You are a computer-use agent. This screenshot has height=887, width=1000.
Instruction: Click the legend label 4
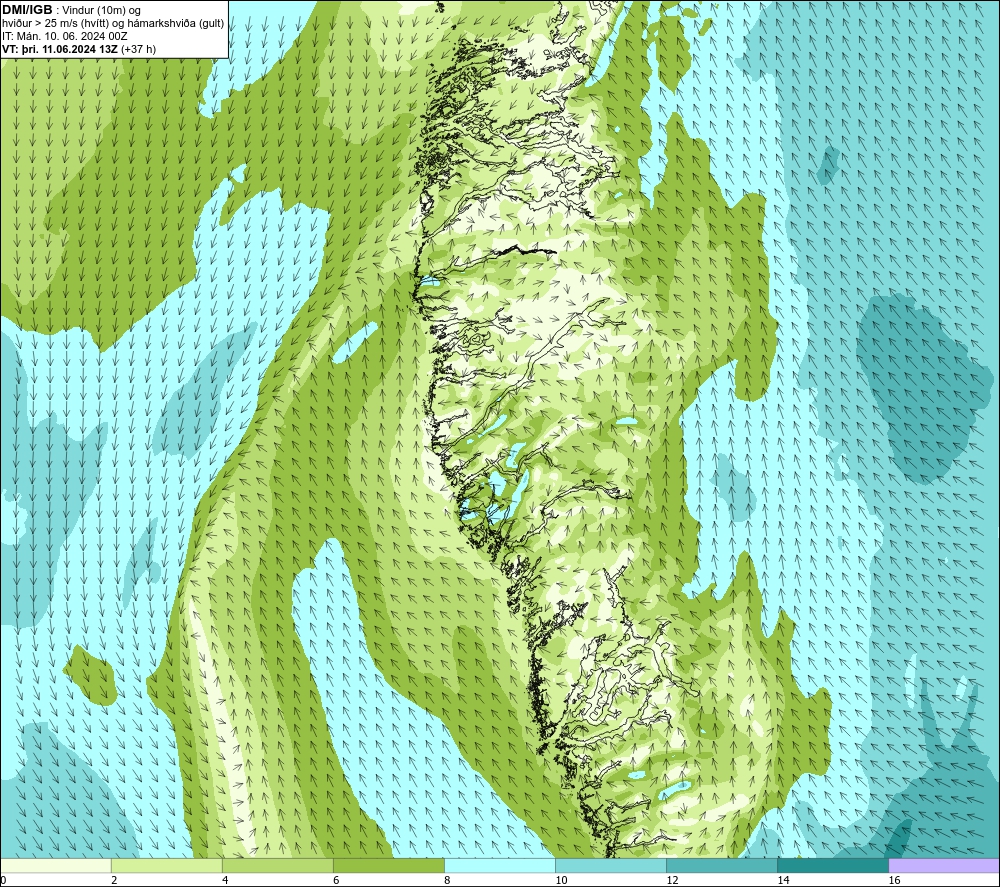coord(225,880)
